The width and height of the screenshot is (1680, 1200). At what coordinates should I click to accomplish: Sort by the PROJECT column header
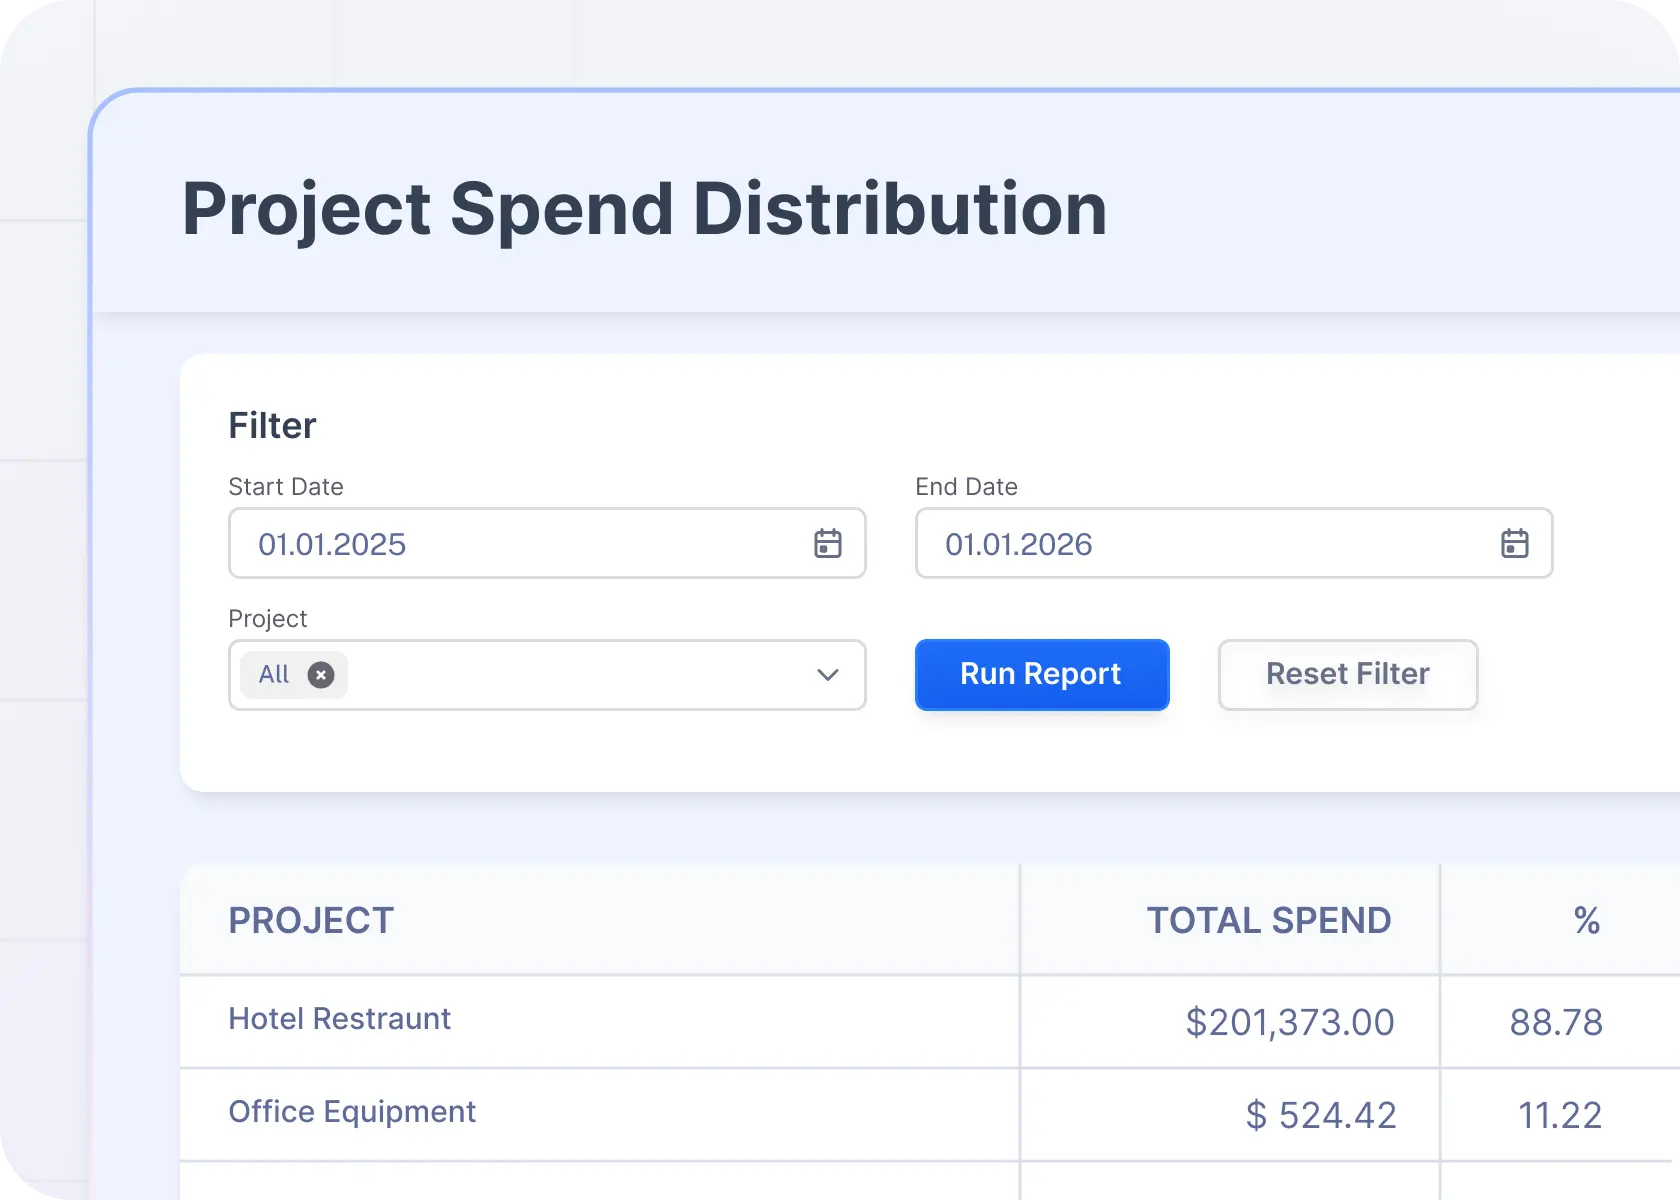click(311, 920)
